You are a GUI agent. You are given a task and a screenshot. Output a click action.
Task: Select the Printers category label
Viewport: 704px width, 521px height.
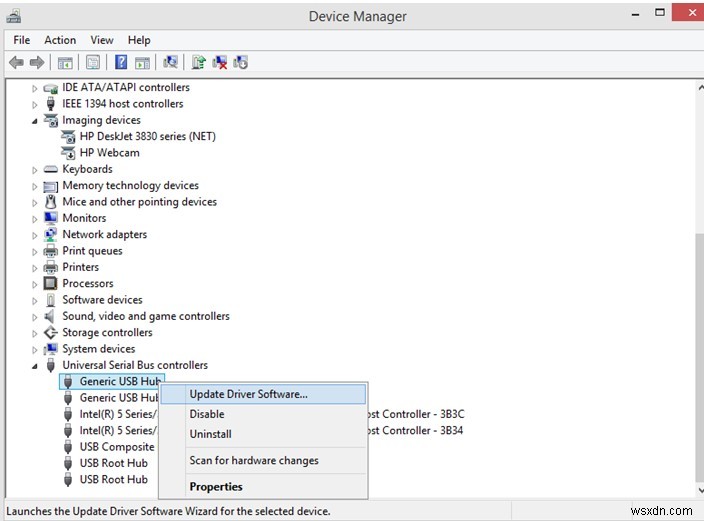click(80, 267)
